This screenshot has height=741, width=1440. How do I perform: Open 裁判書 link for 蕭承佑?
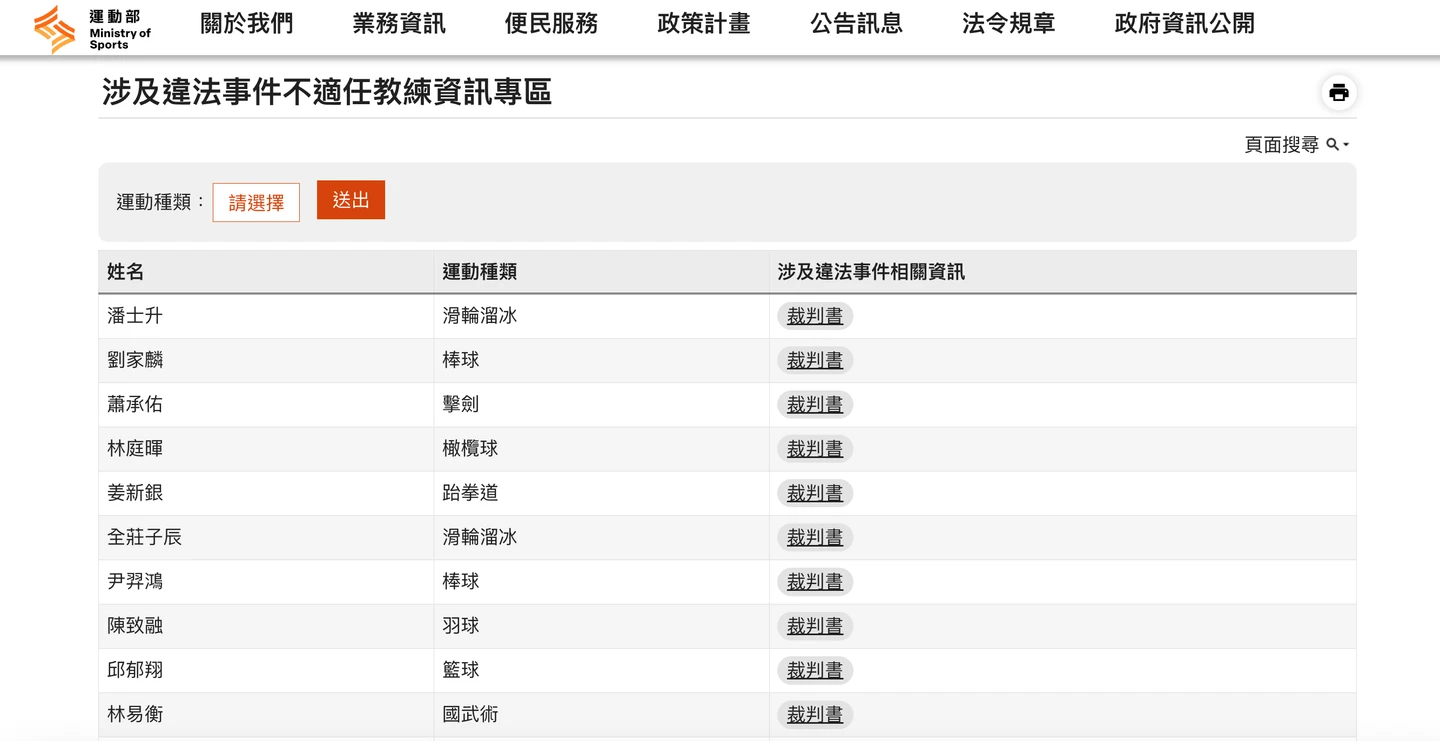coord(815,404)
